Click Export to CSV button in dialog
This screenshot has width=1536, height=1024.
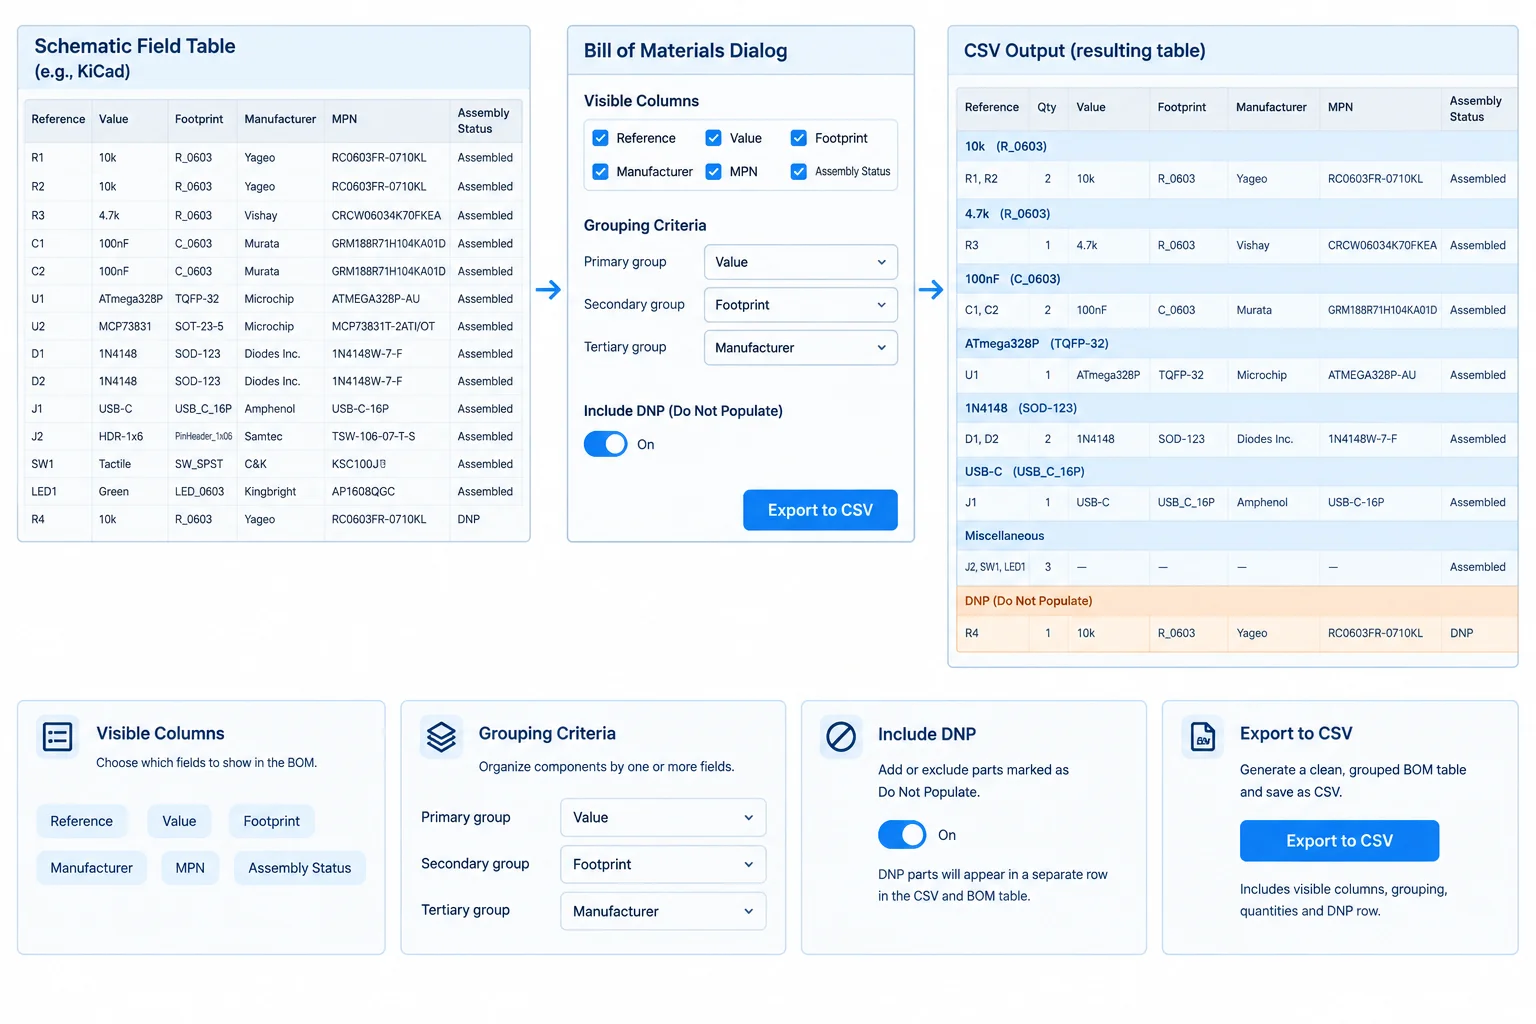click(x=820, y=510)
